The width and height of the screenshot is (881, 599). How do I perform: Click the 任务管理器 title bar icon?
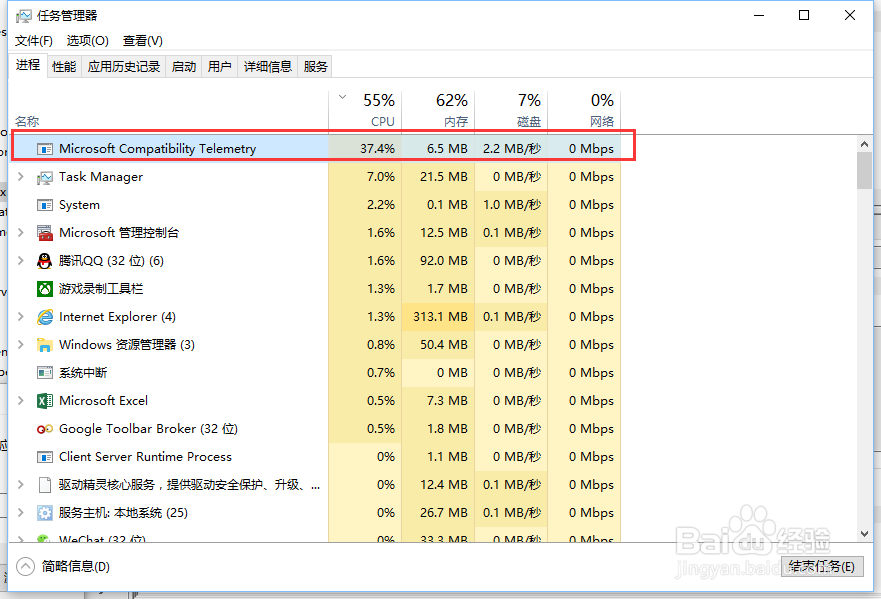click(x=24, y=16)
